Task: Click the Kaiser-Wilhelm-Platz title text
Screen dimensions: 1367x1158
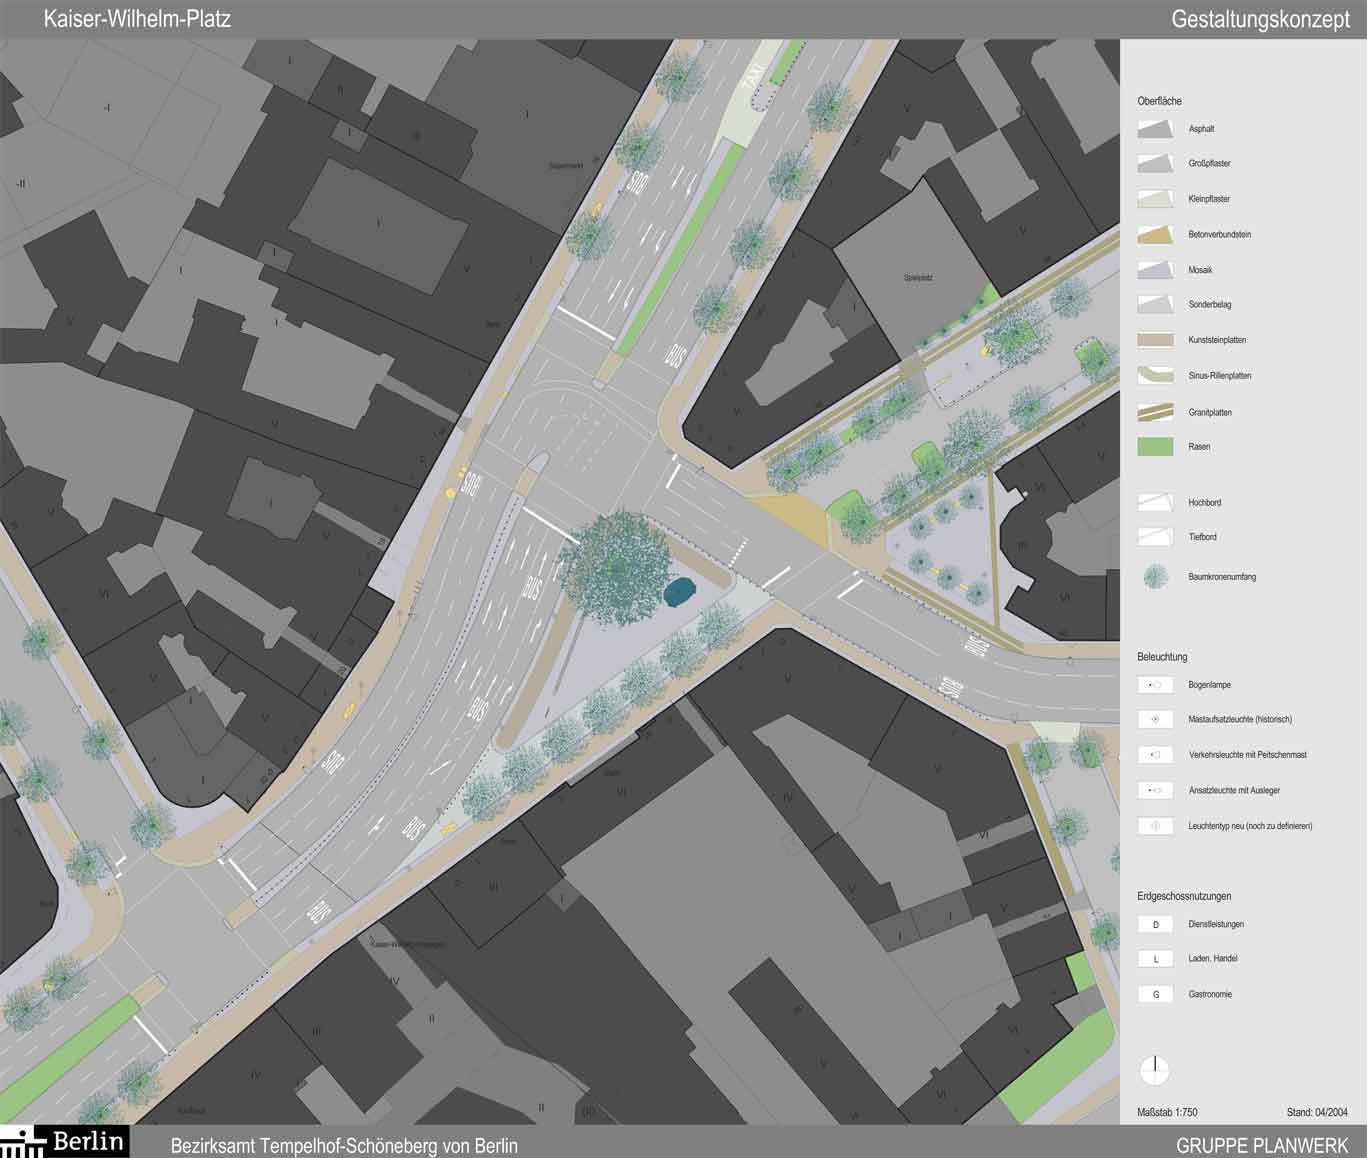Action: coord(137,19)
